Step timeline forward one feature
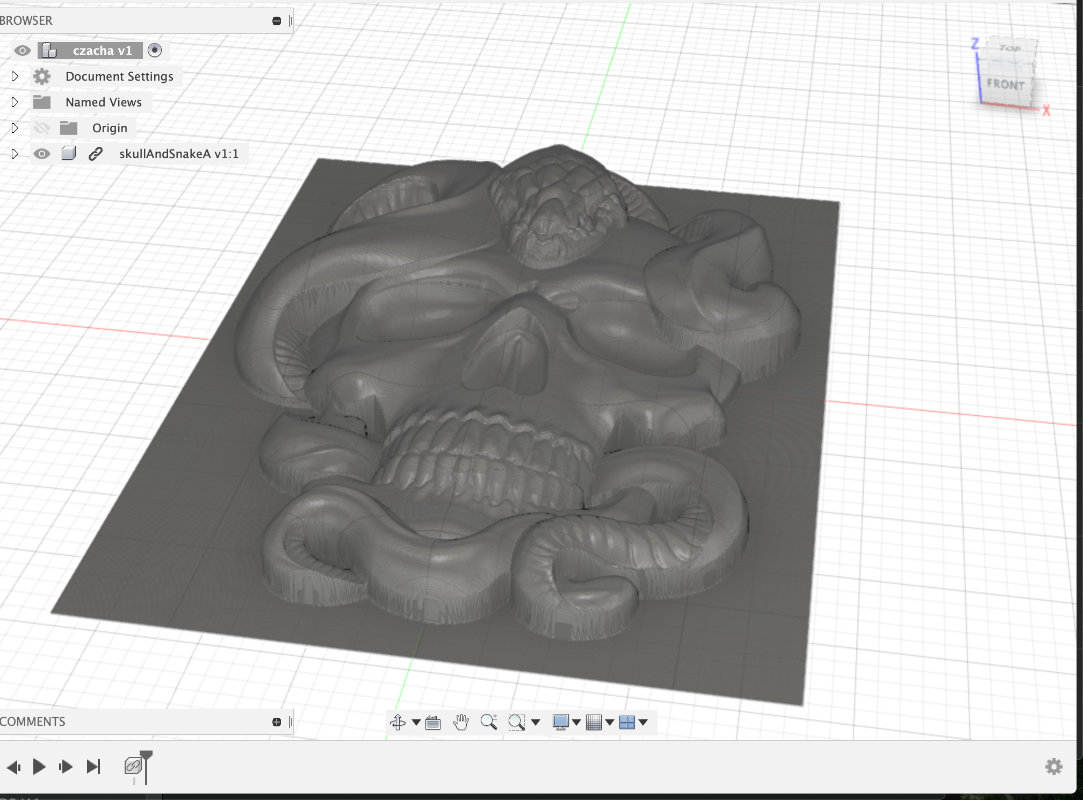Image resolution: width=1083 pixels, height=800 pixels. [66, 767]
